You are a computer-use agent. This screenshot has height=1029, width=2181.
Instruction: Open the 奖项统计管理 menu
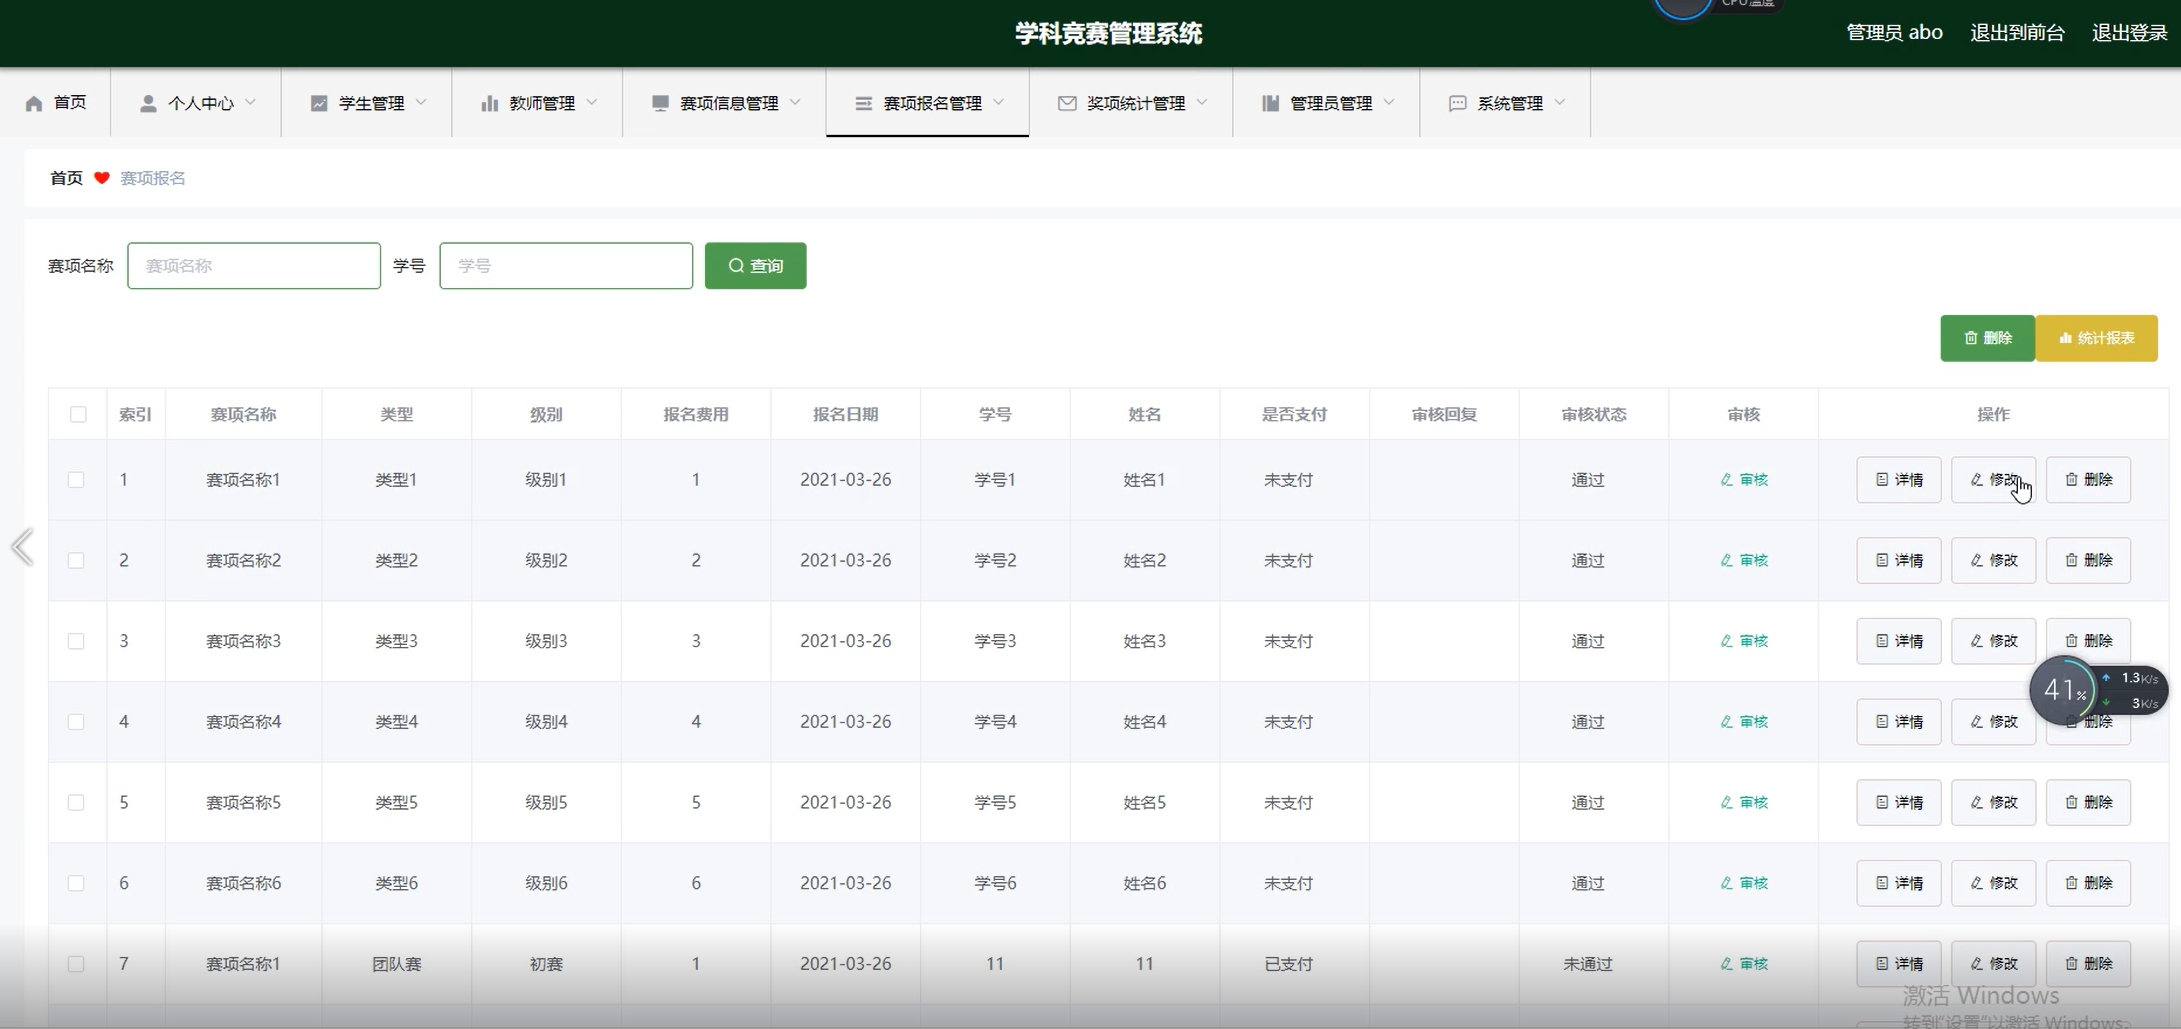click(x=1132, y=103)
